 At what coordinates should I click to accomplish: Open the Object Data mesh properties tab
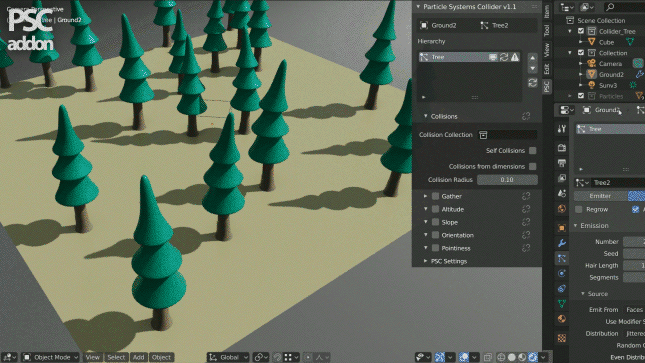pyautogui.click(x=561, y=304)
